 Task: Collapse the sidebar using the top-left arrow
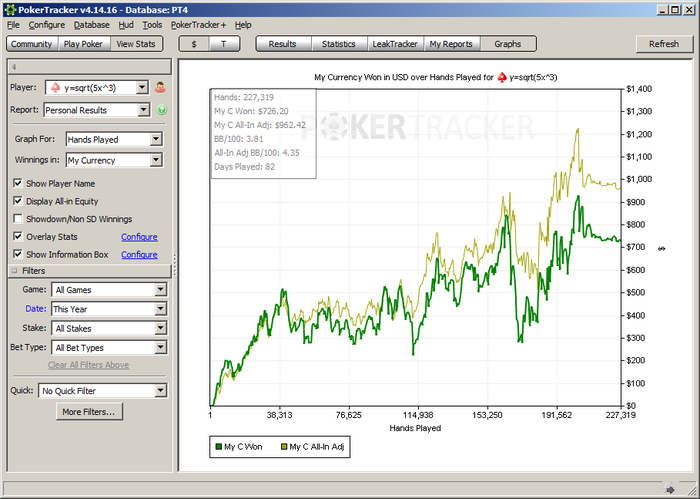tap(14, 67)
